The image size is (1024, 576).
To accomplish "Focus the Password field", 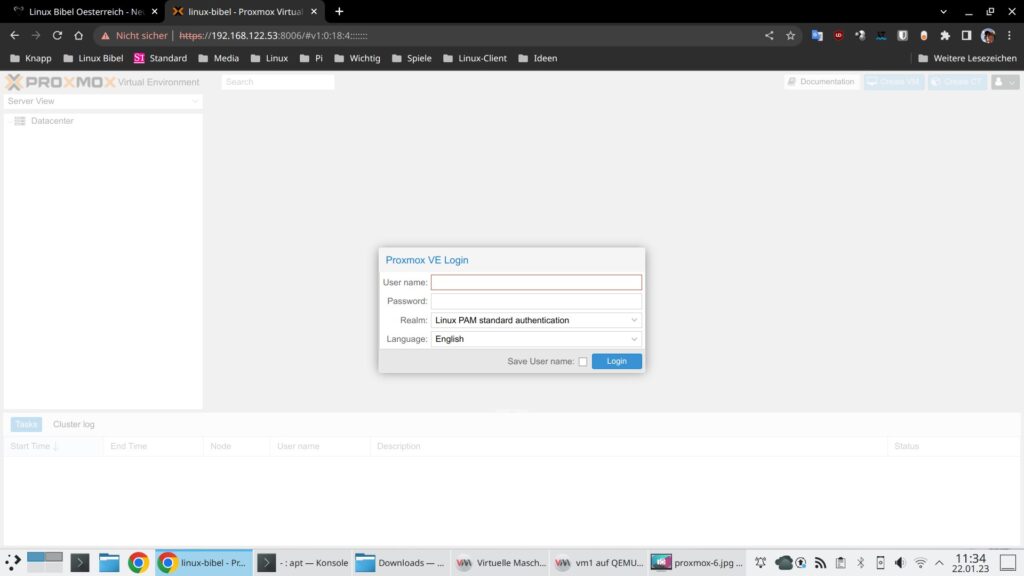I will [x=536, y=301].
